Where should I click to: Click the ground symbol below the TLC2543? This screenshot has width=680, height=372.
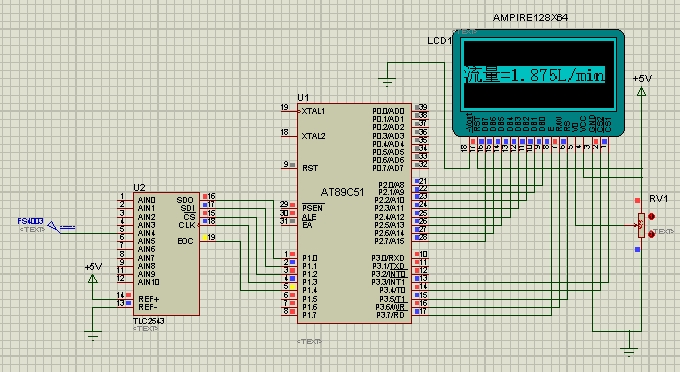tap(93, 335)
